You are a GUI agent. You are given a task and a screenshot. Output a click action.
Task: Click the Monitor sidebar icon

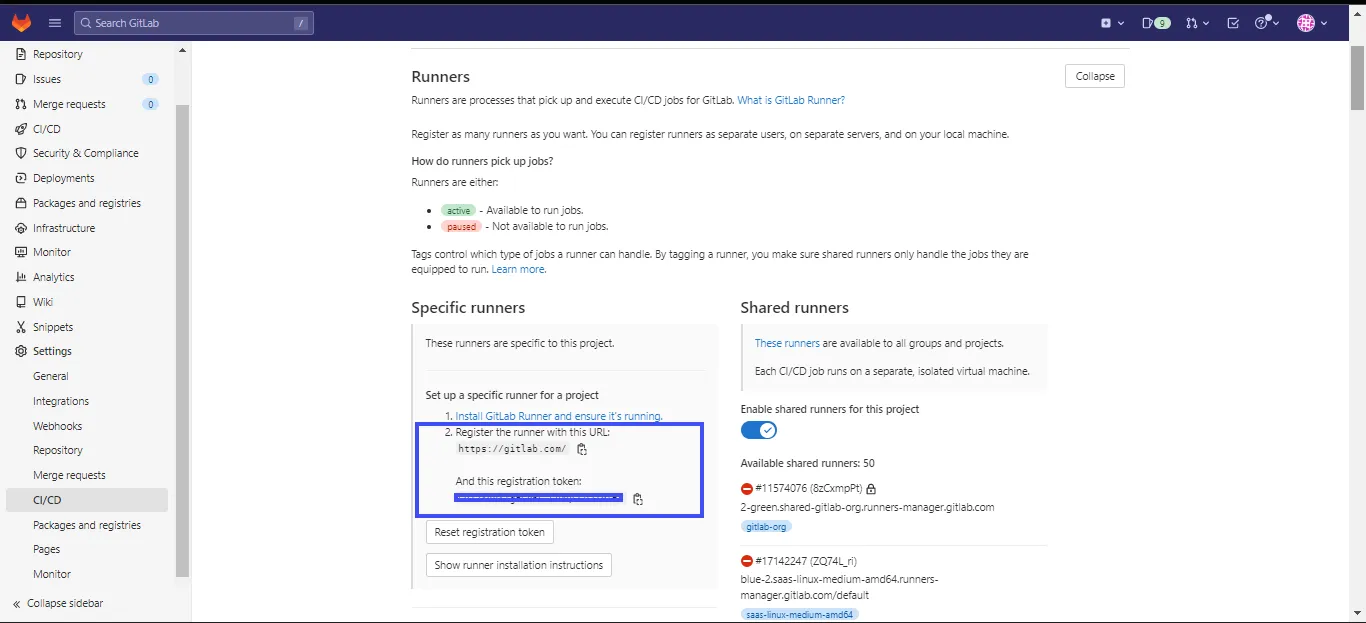tap(21, 252)
